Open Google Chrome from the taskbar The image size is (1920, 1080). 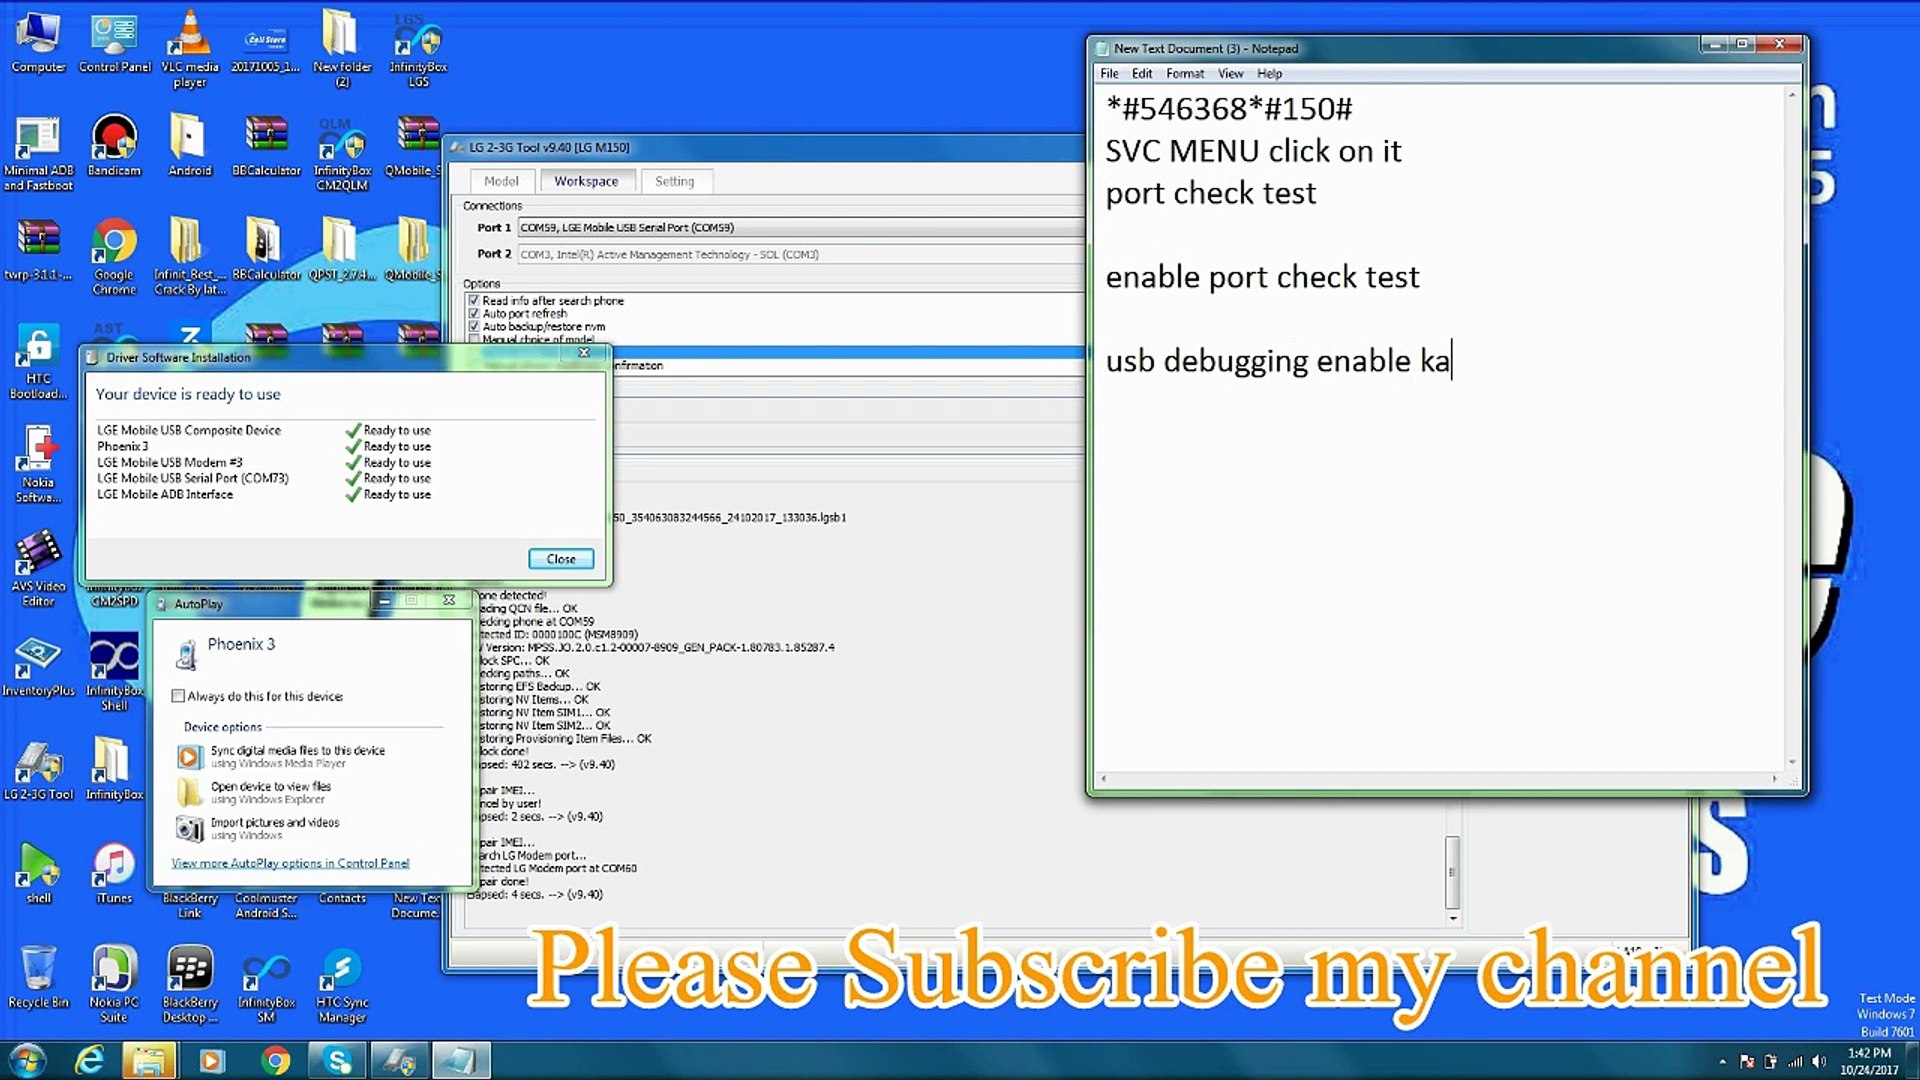point(275,1060)
